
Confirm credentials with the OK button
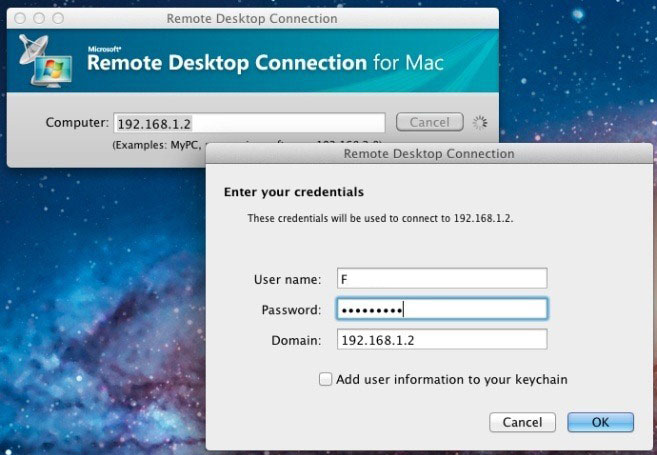click(600, 422)
